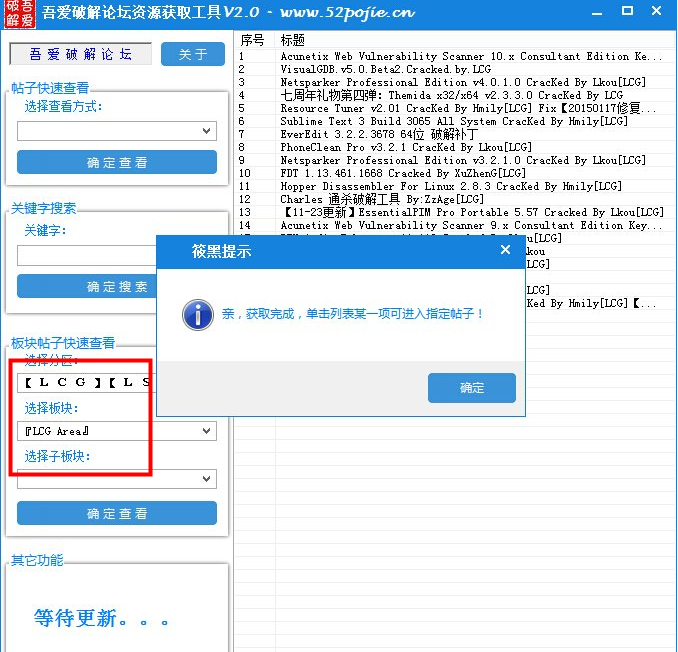678x652 pixels.
Task: Open the 关于 about button
Action: point(193,54)
